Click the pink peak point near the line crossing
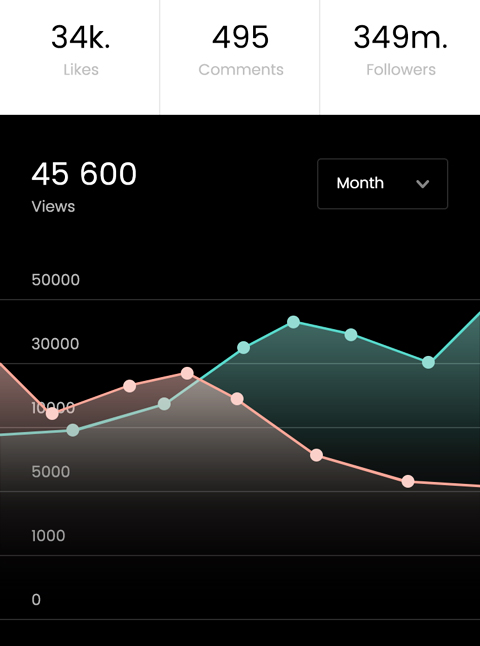Viewport: 480px width, 646px height. point(187,373)
